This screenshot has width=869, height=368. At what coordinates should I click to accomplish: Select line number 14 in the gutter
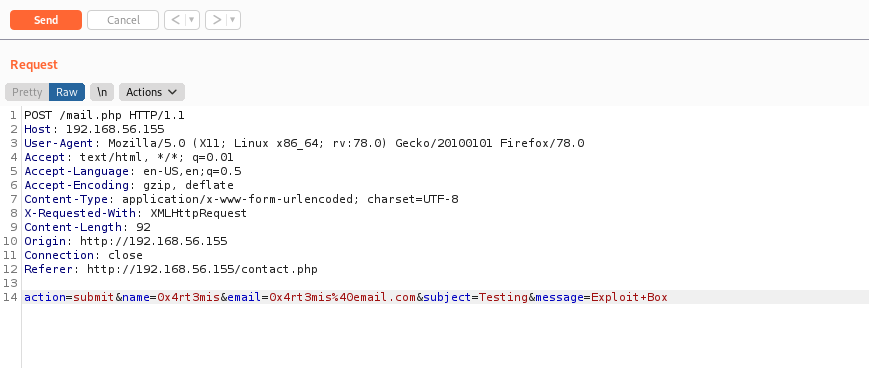click(x=11, y=297)
